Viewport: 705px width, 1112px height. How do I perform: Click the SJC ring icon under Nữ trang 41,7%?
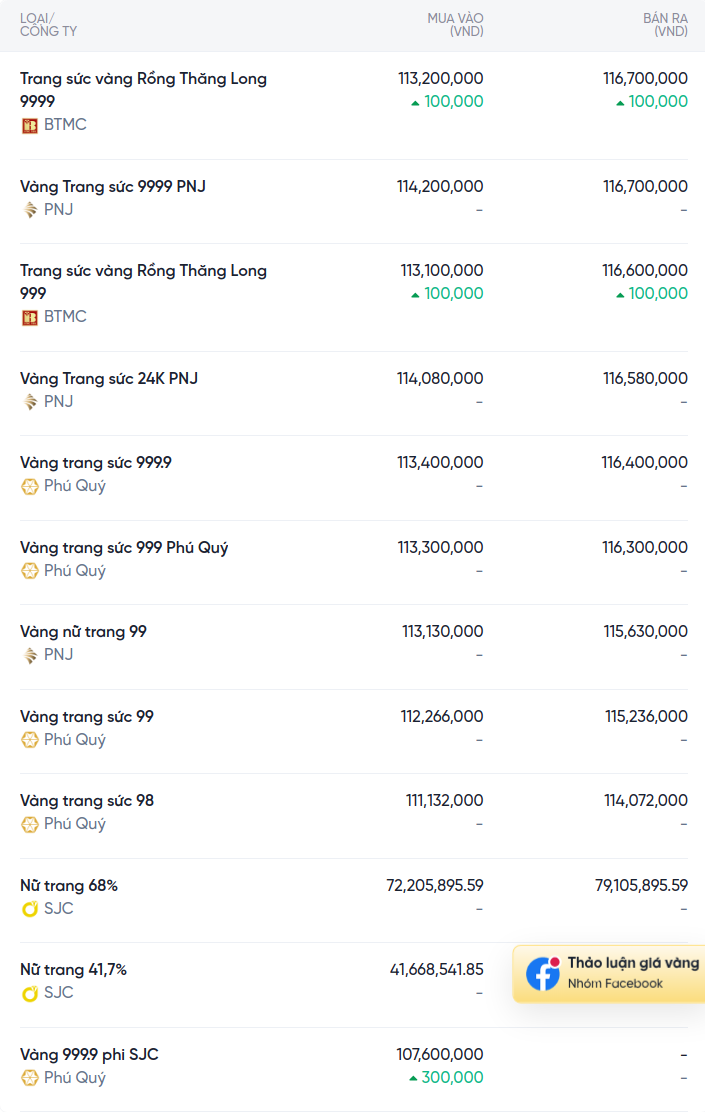[29, 994]
